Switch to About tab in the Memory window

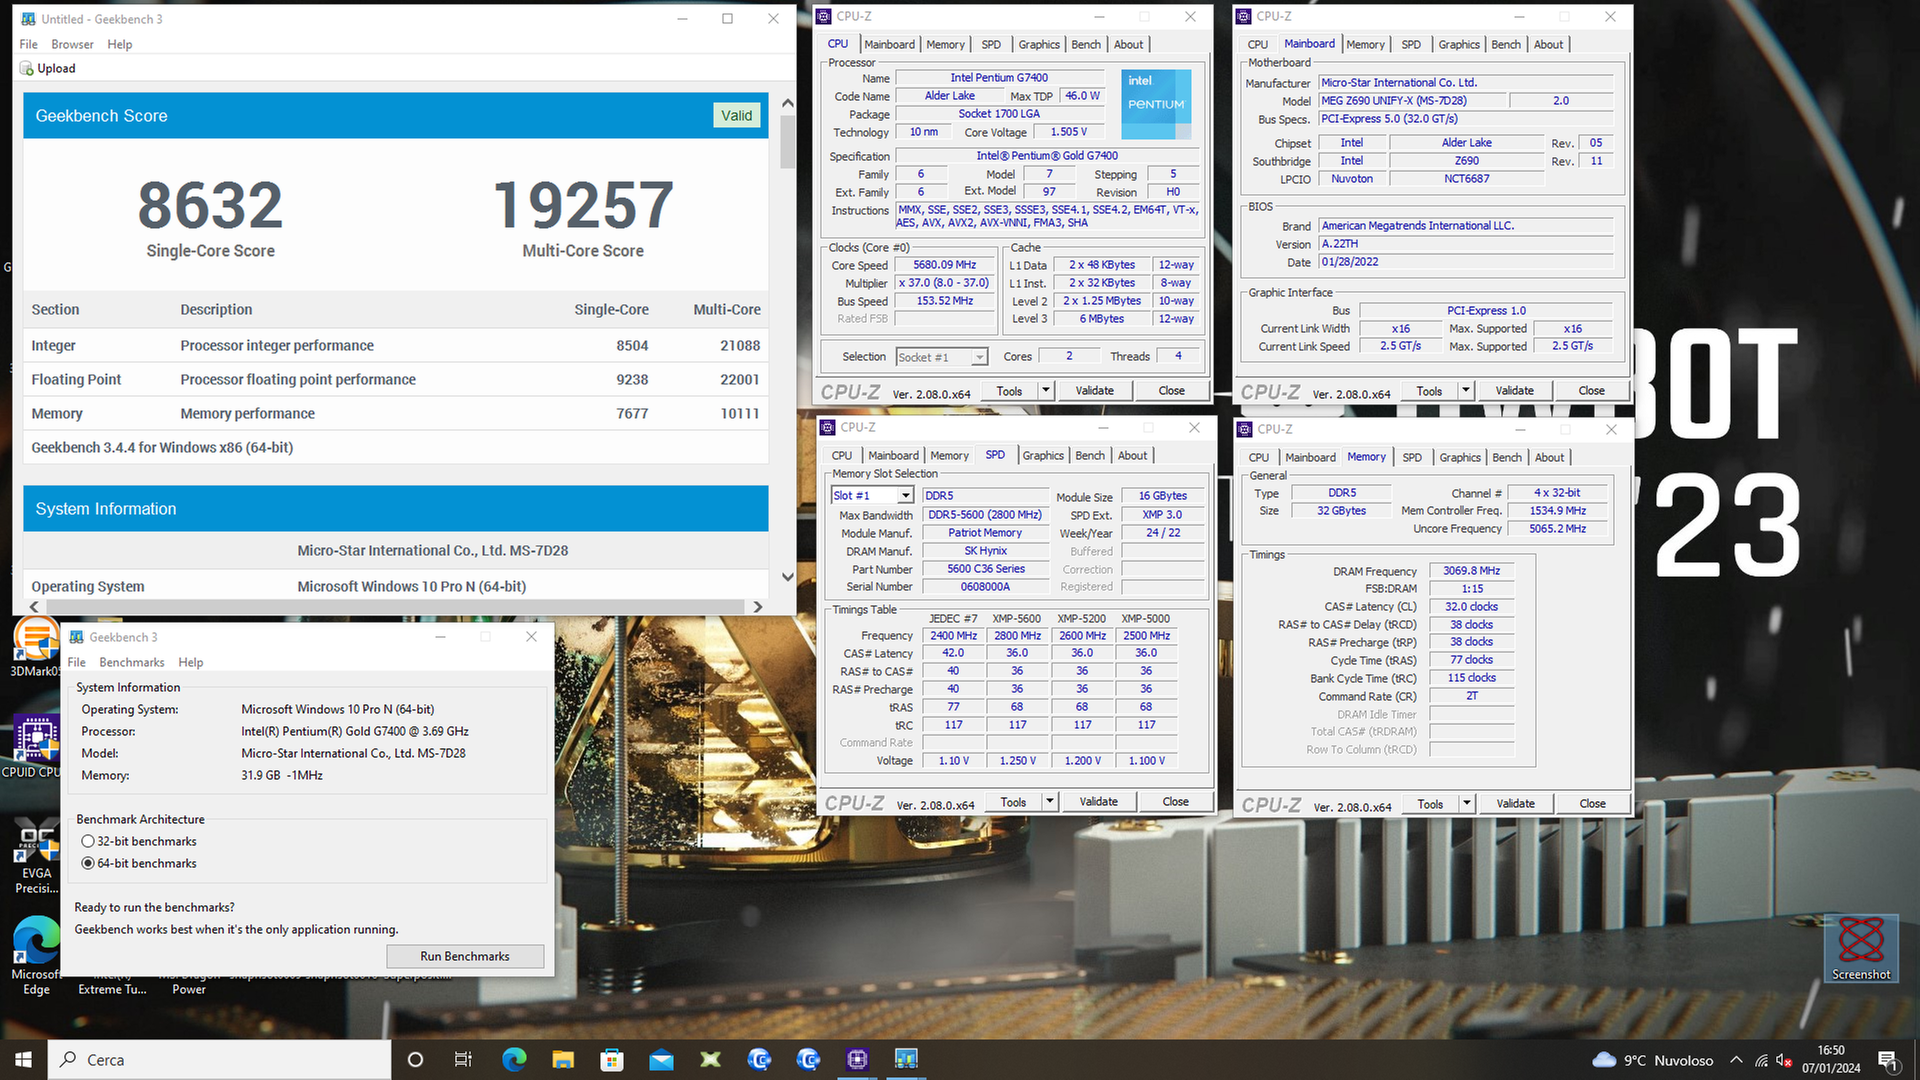1549,457
